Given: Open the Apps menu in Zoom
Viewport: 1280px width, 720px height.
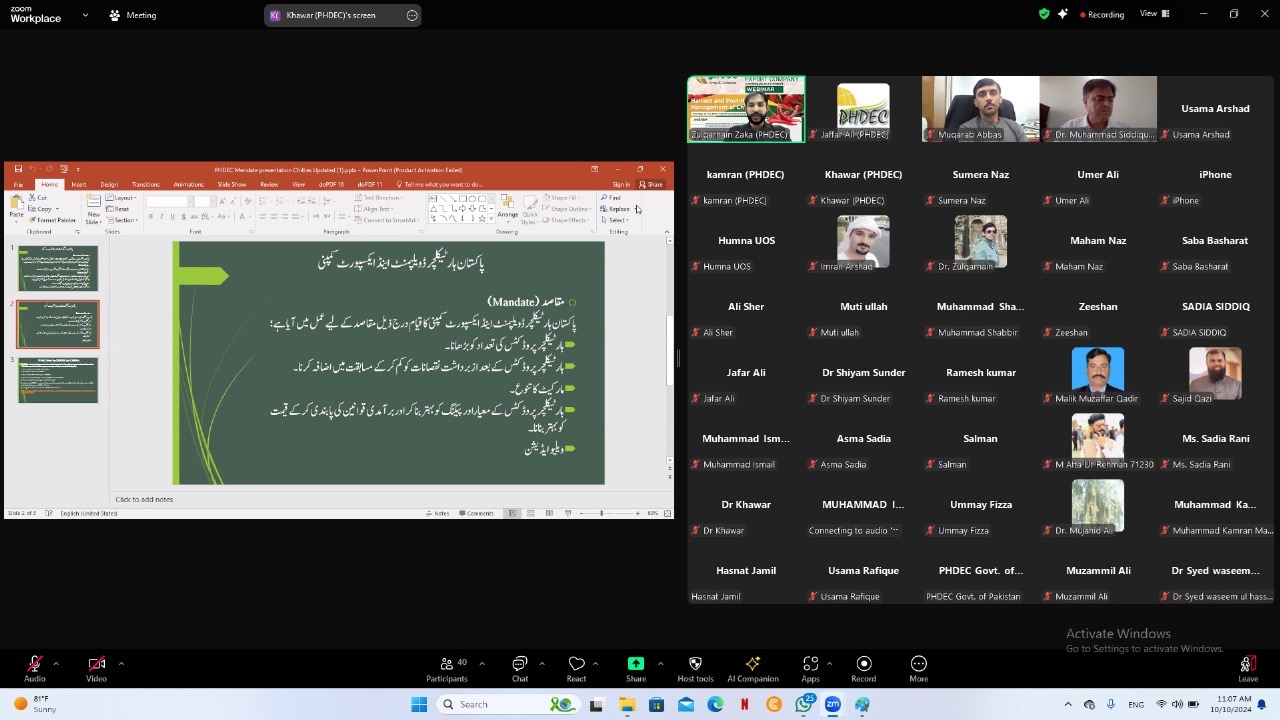Looking at the screenshot, I should [x=810, y=668].
